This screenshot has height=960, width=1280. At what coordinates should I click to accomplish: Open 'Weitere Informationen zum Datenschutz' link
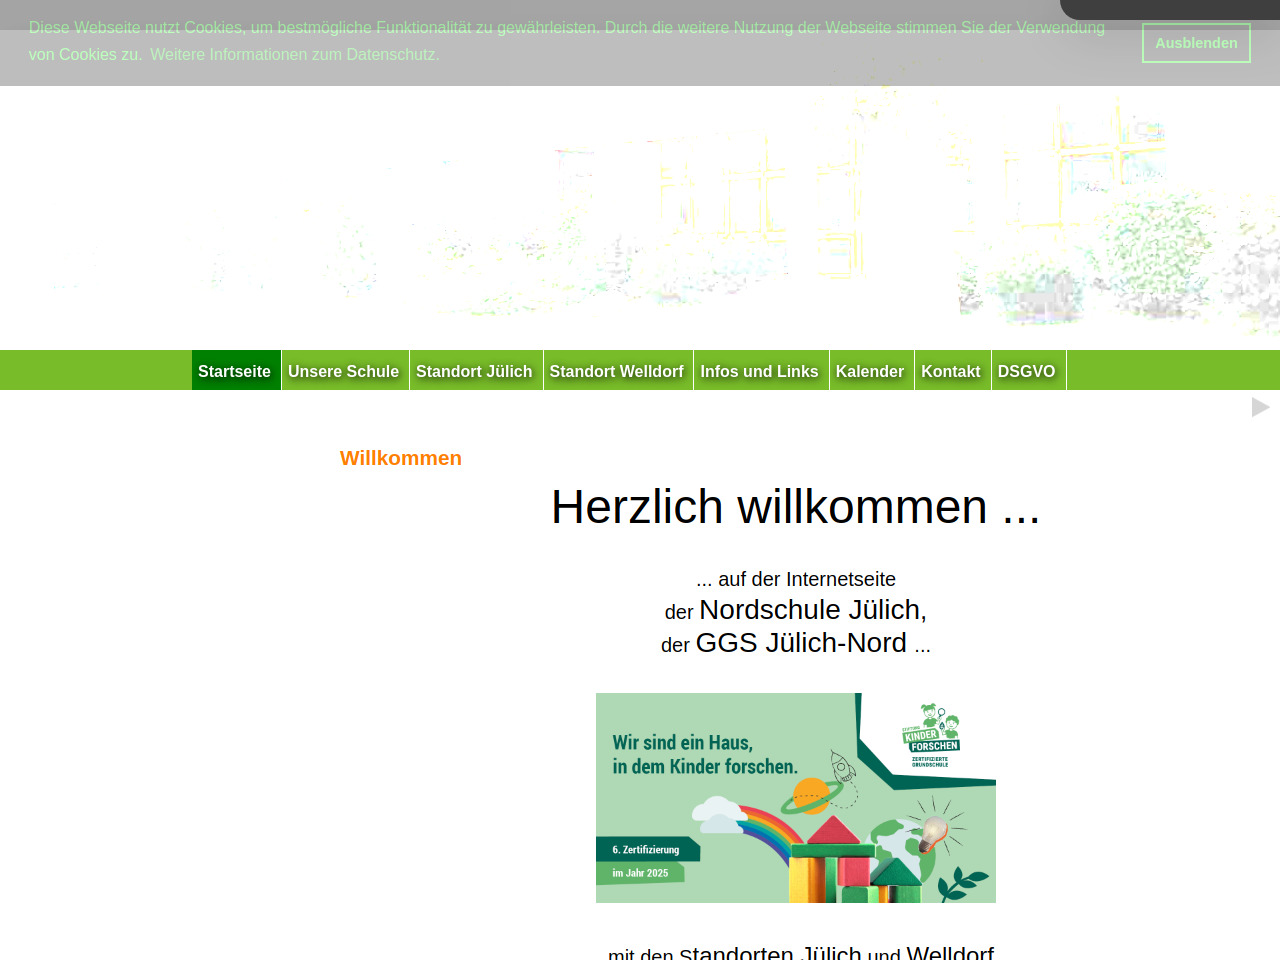(294, 55)
